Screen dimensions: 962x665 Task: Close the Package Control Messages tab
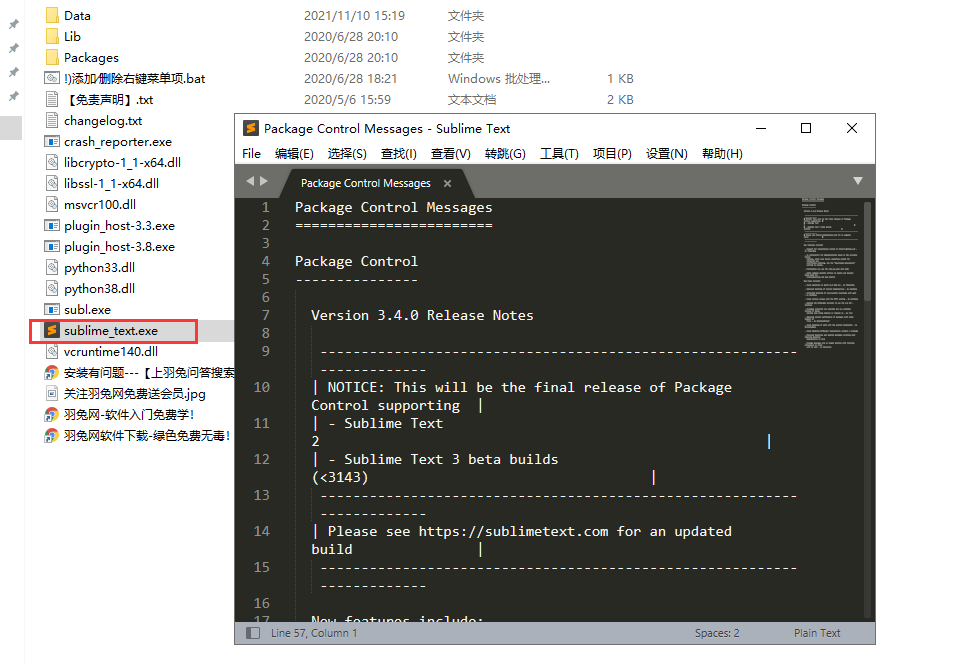[x=447, y=183]
